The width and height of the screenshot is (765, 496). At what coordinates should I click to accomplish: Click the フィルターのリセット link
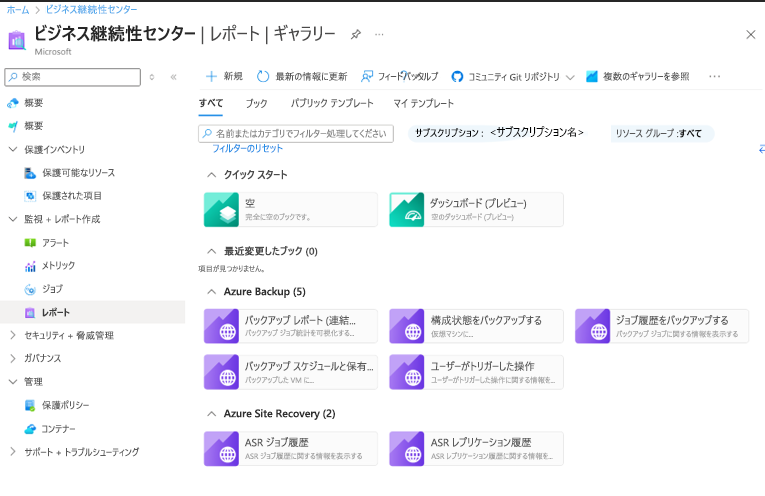[x=247, y=149]
